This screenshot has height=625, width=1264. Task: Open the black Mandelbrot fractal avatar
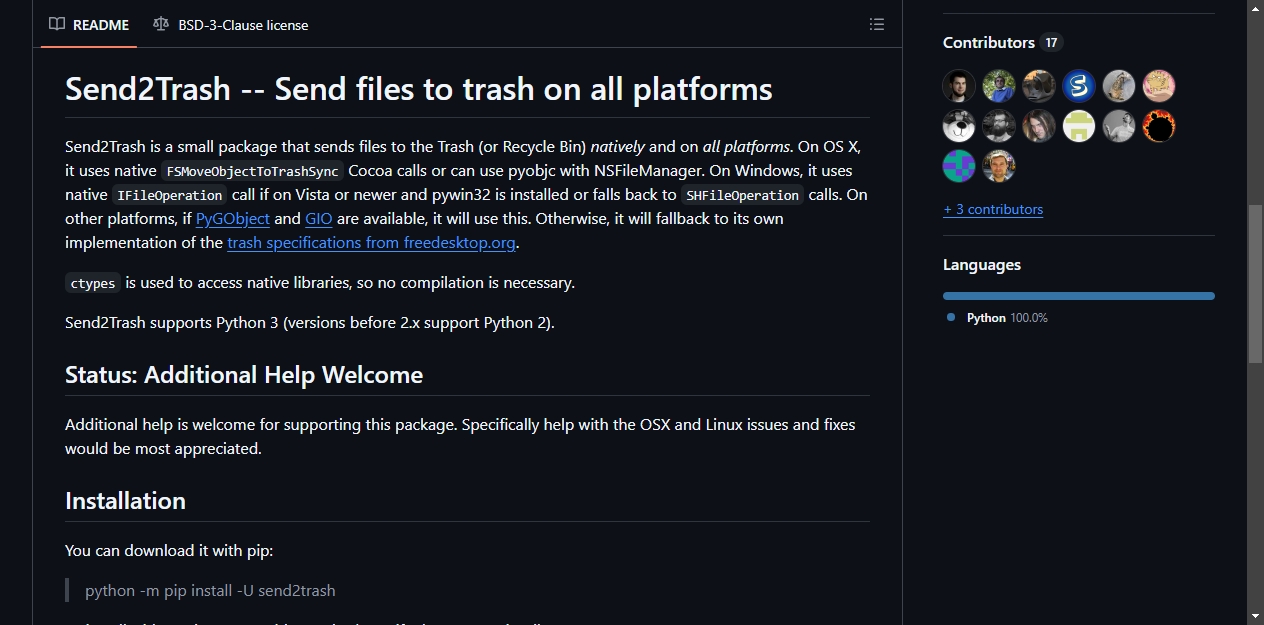[1159, 126]
